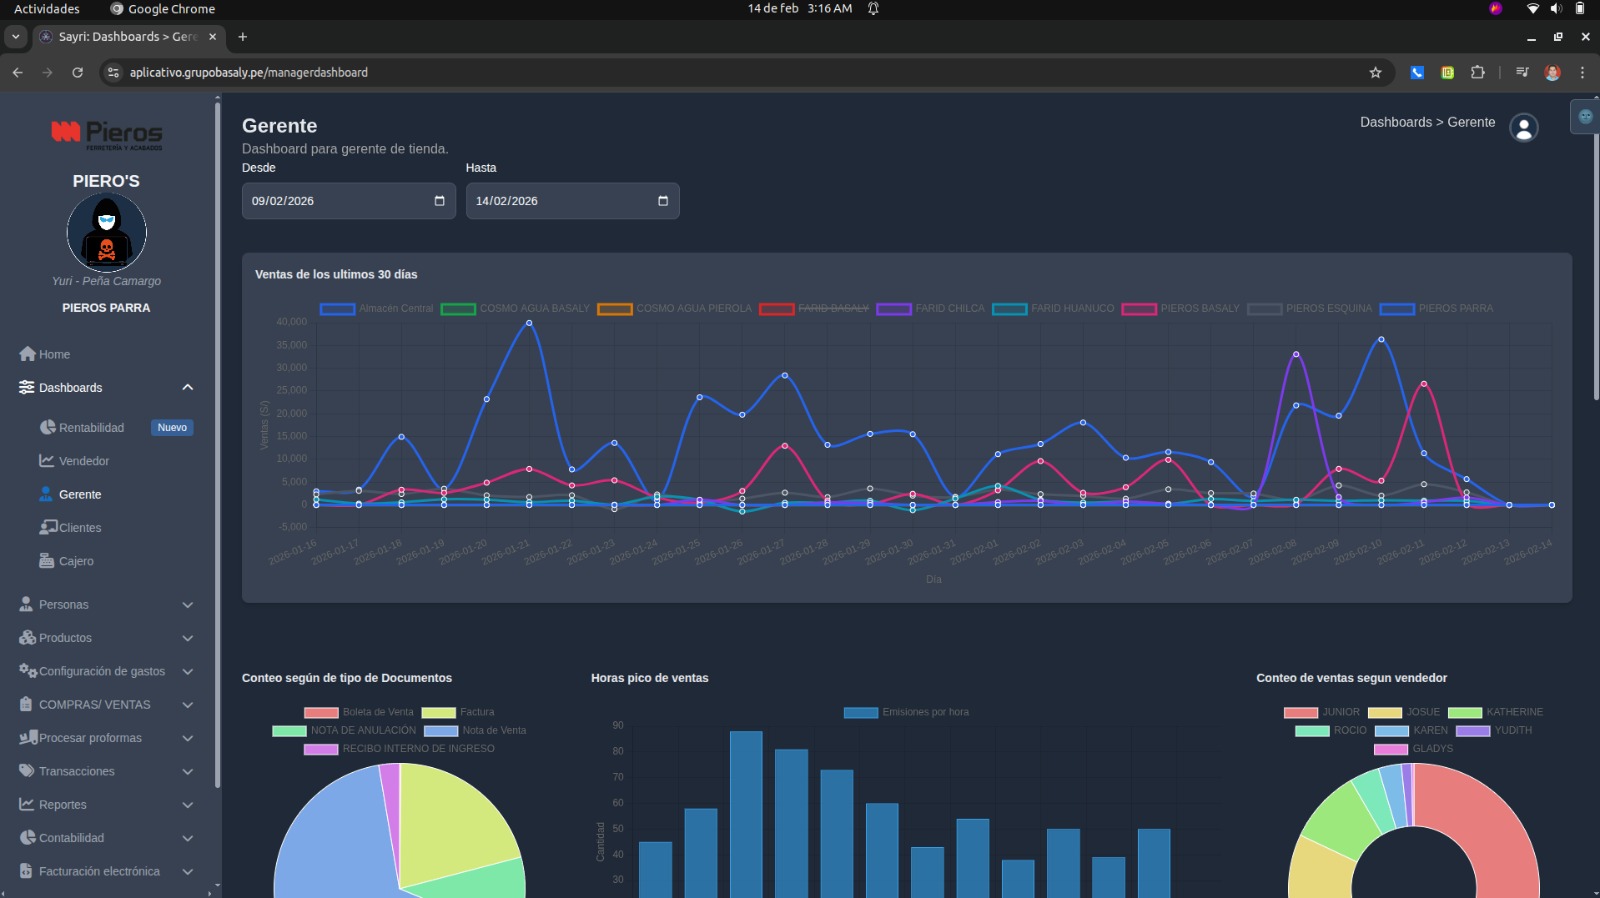
Task: Expand the COMPRAS/ VENTAS section
Action: click(187, 705)
